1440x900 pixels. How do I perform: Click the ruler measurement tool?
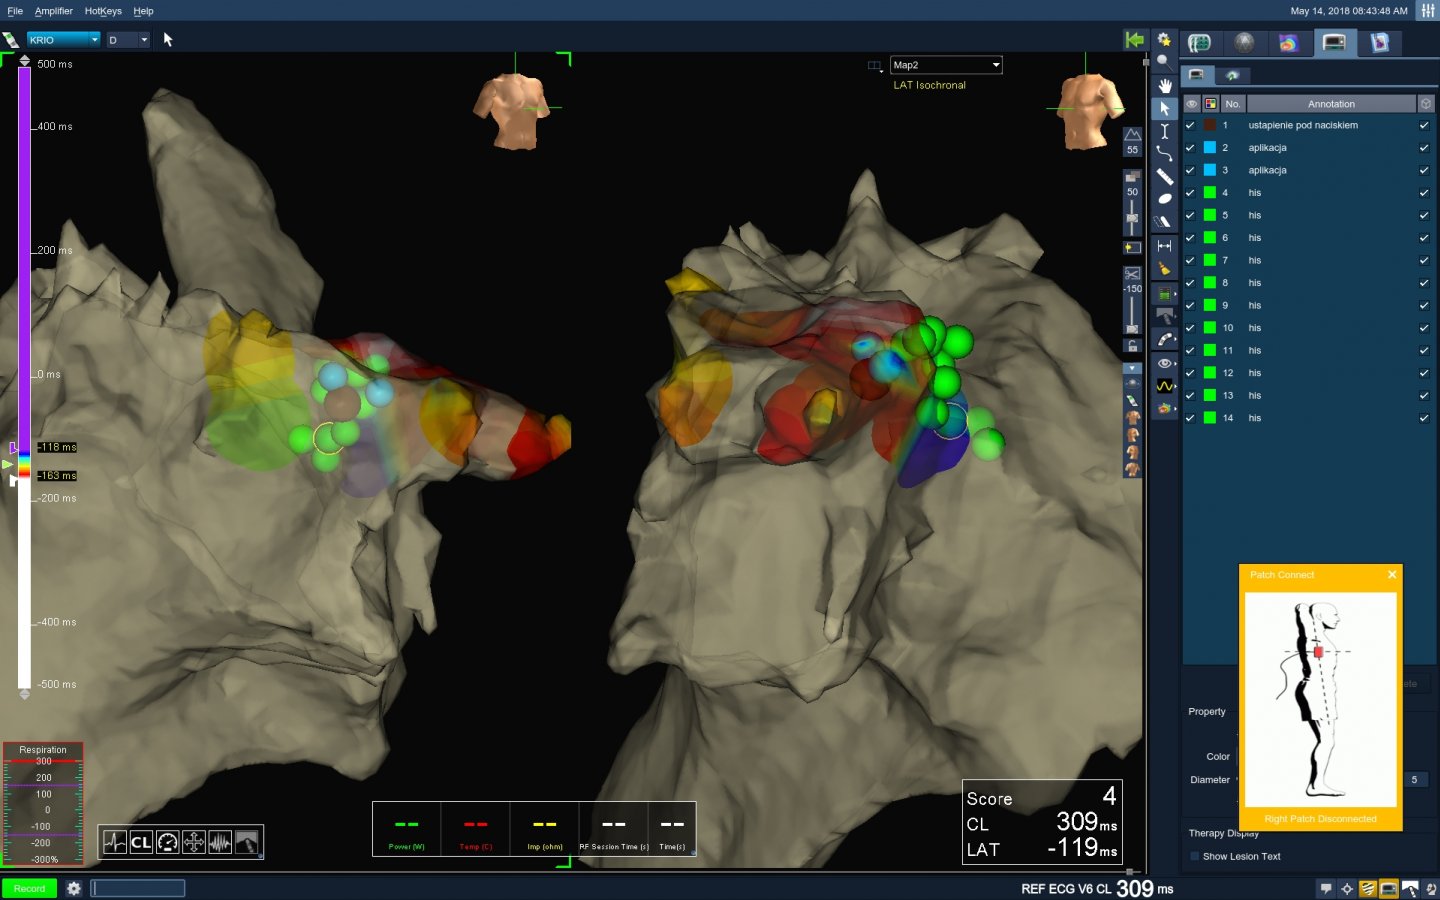(1164, 176)
